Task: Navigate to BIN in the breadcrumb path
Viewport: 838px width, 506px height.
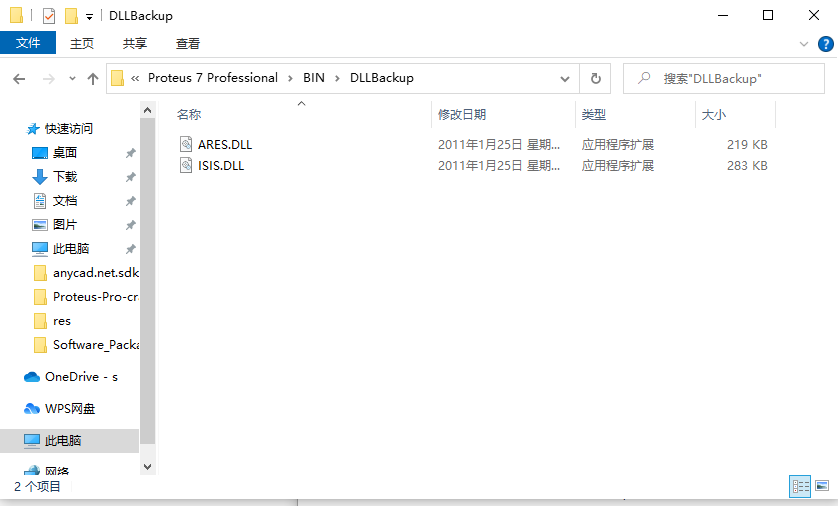Action: (x=314, y=78)
